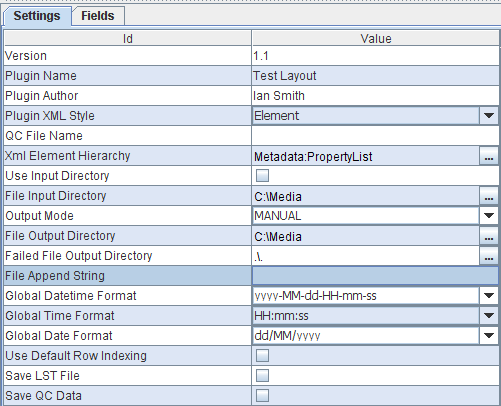This screenshot has width=501, height=406.
Task: Click the Value column header
Action: point(376,38)
